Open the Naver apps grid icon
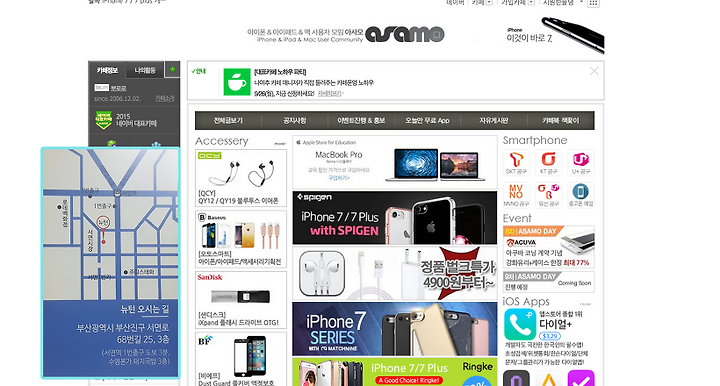Image resolution: width=720 pixels, height=386 pixels. click(593, 3)
